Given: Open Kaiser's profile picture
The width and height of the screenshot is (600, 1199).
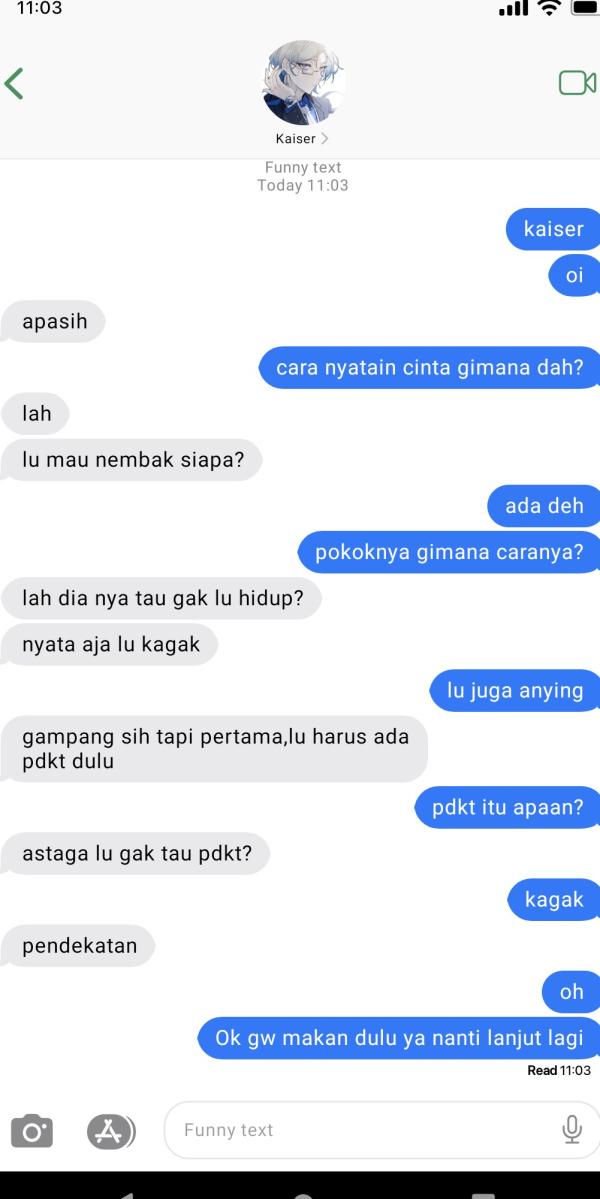Looking at the screenshot, I should [303, 83].
